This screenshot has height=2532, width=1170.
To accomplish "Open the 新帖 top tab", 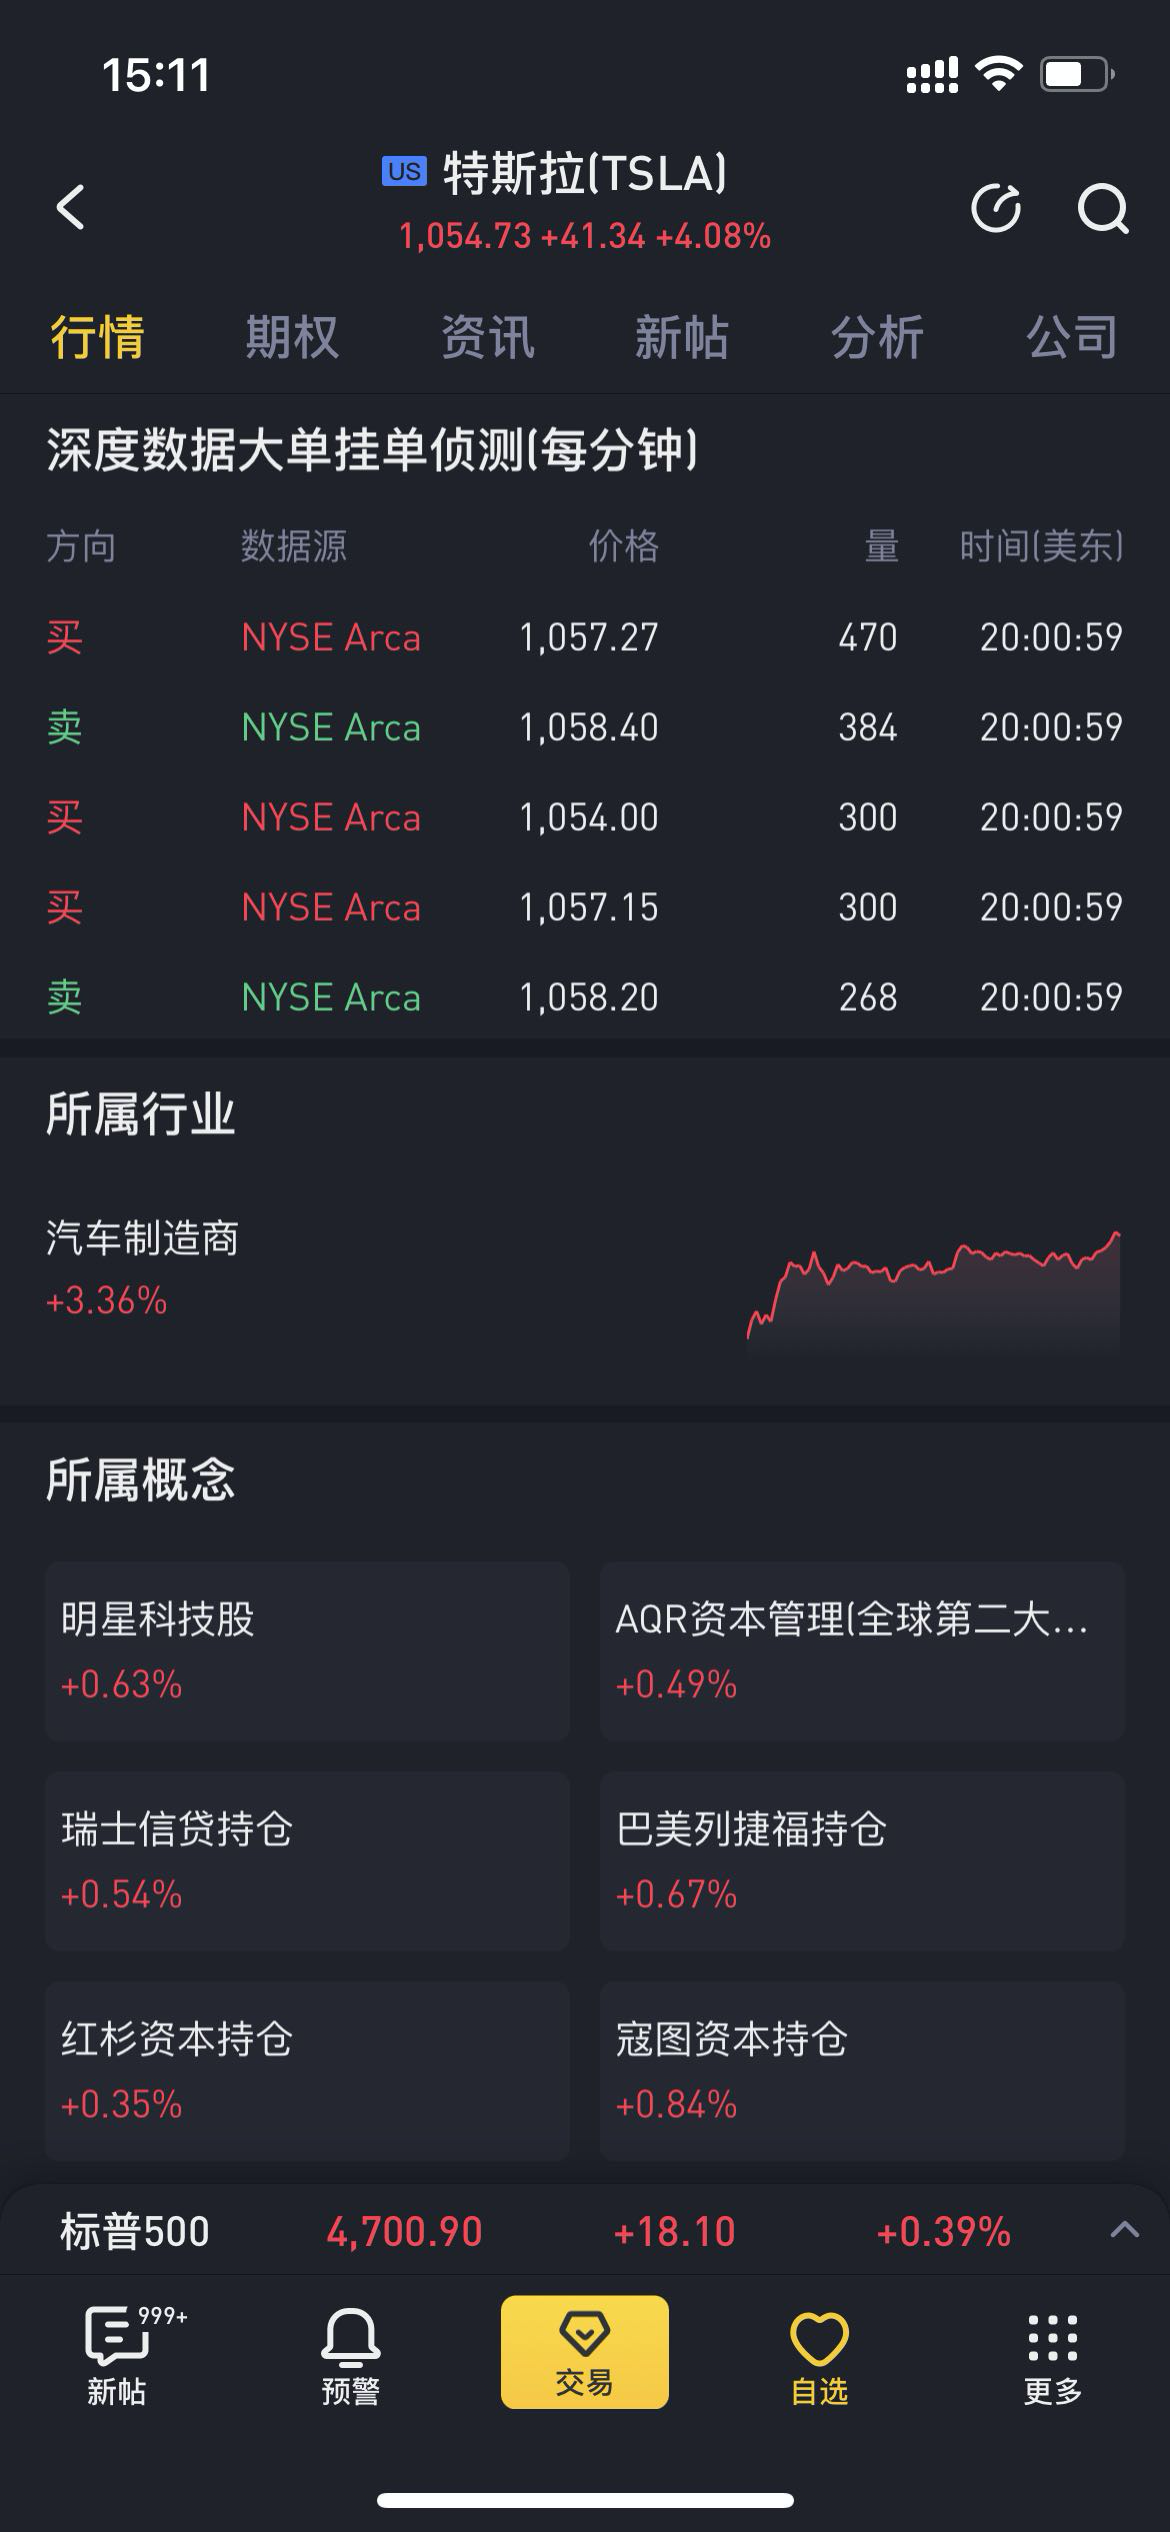I will coord(681,337).
